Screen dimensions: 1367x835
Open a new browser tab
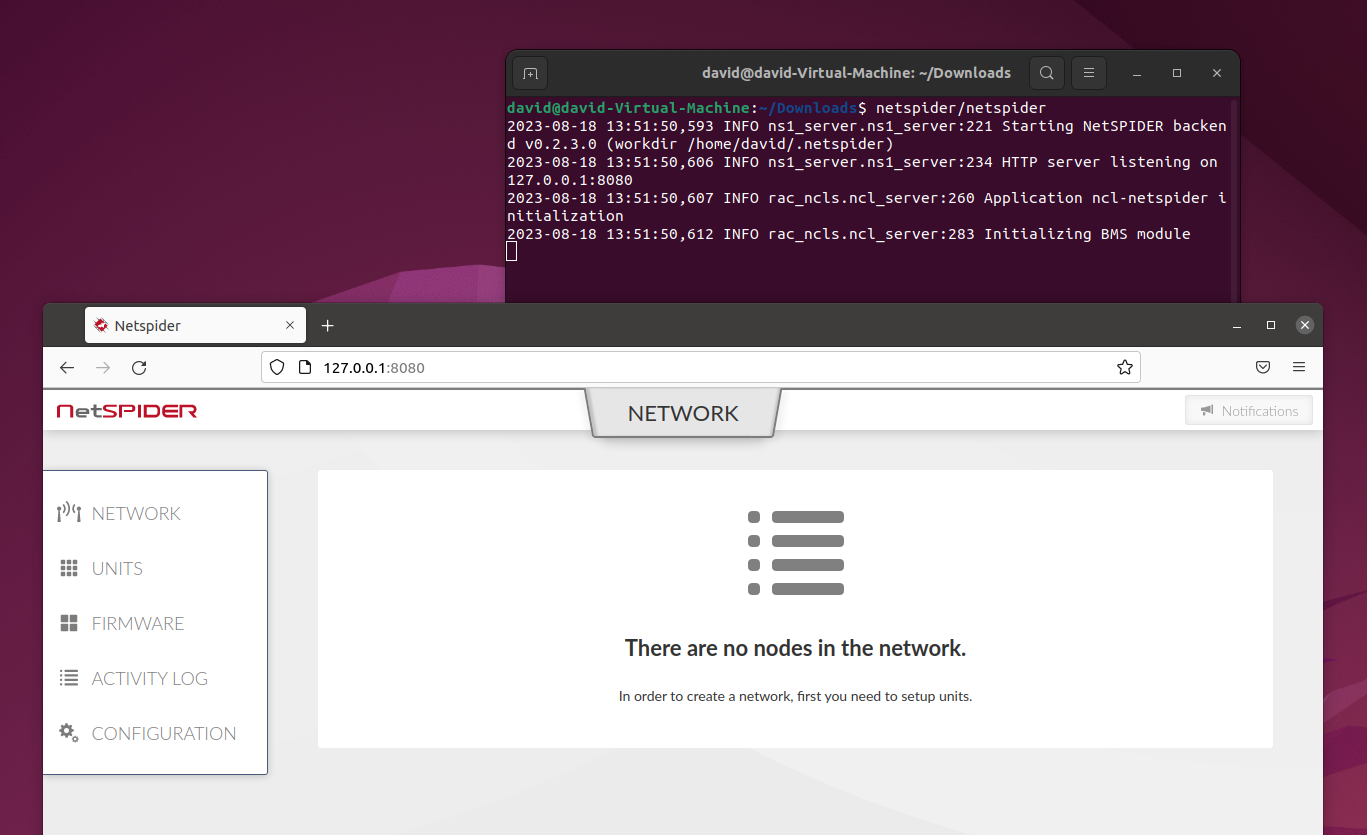[327, 325]
